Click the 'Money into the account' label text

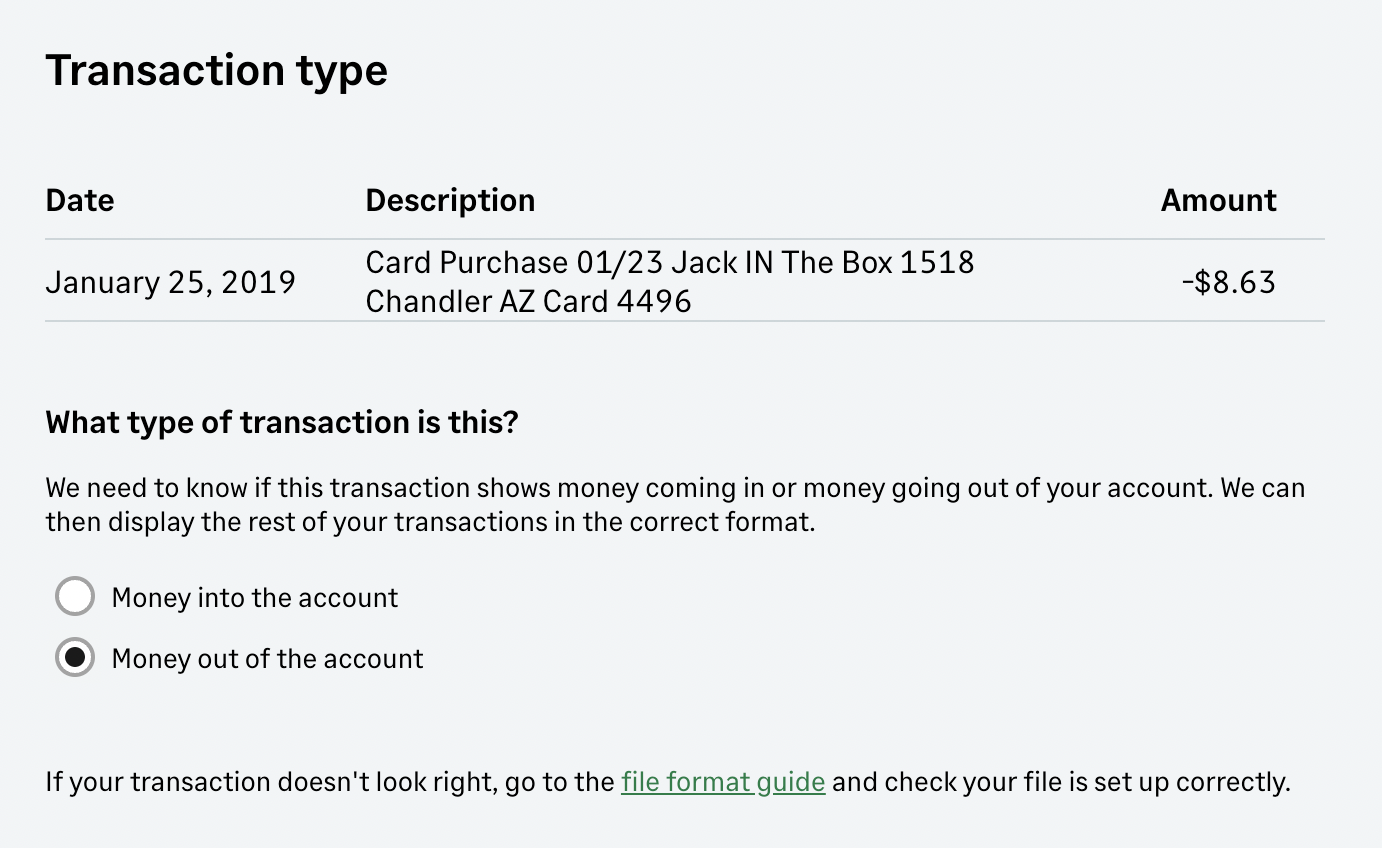coord(254,596)
